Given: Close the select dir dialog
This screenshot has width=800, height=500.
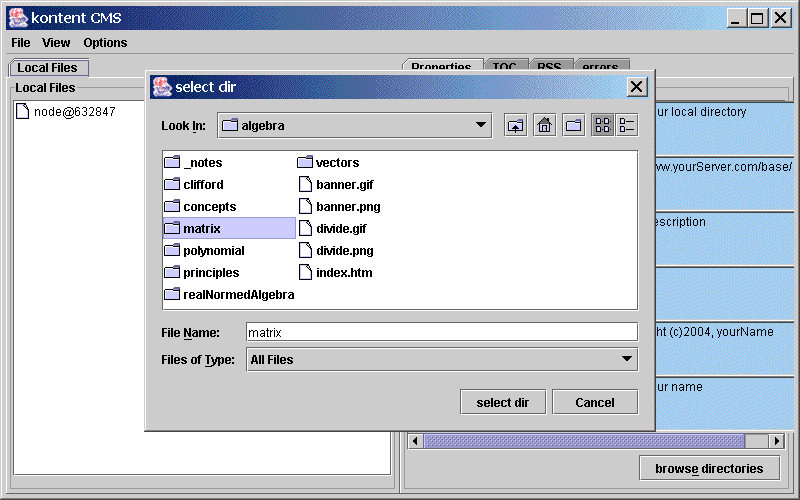Looking at the screenshot, I should pos(637,87).
